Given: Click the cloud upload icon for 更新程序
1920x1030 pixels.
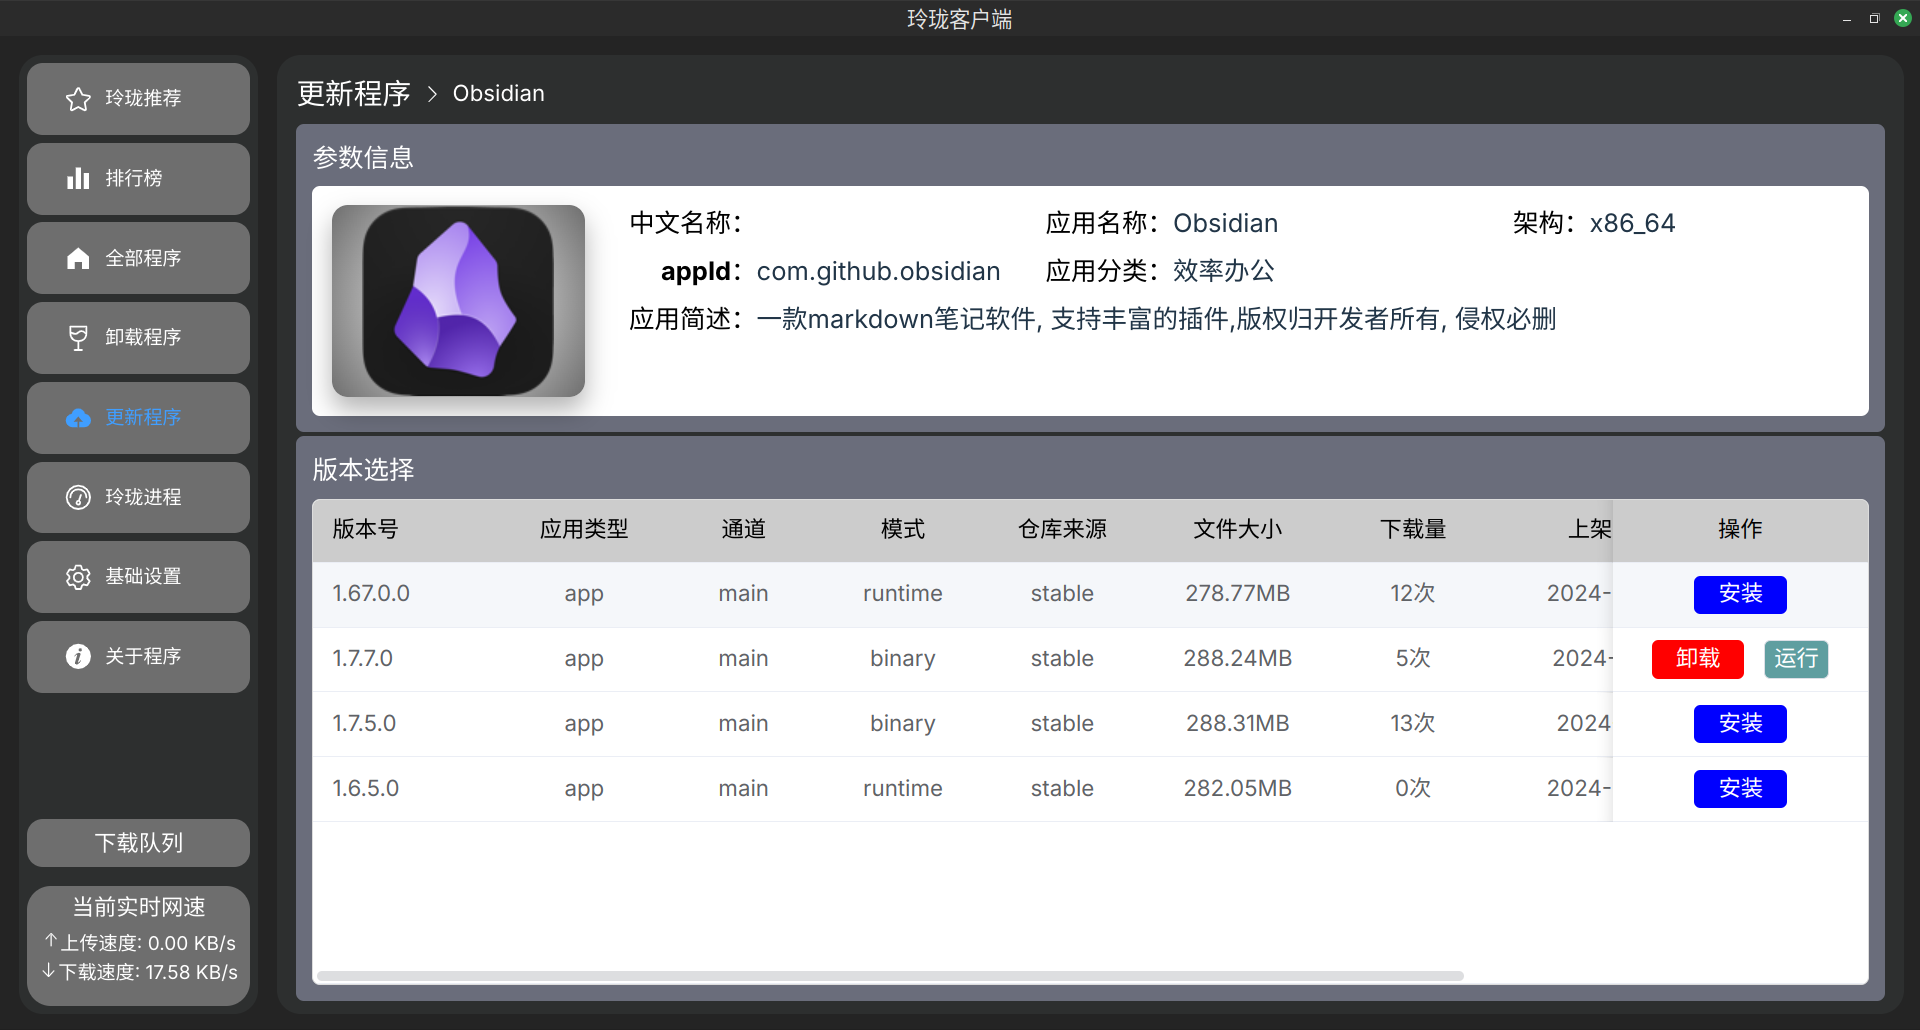Looking at the screenshot, I should point(78,418).
